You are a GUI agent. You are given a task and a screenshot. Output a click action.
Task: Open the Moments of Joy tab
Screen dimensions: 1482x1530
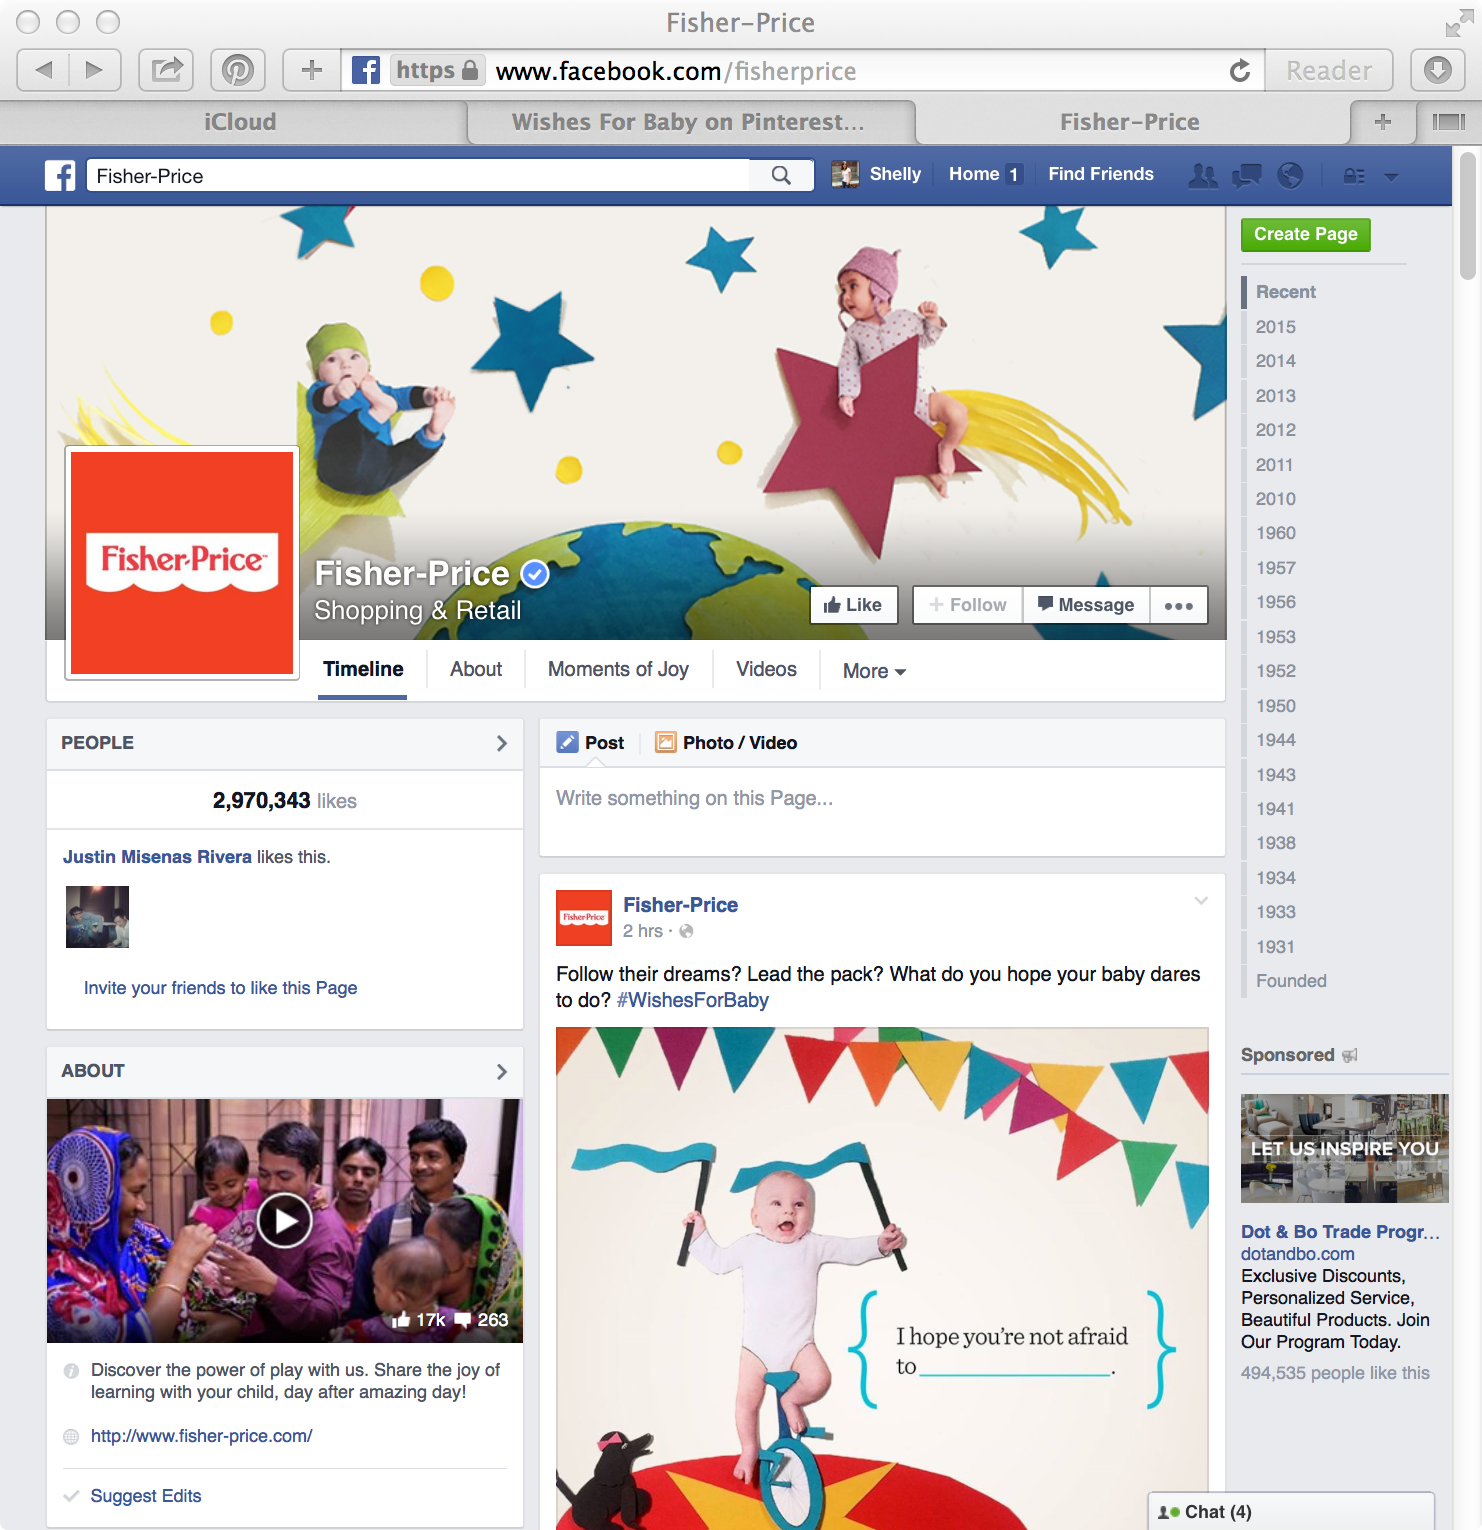[618, 669]
